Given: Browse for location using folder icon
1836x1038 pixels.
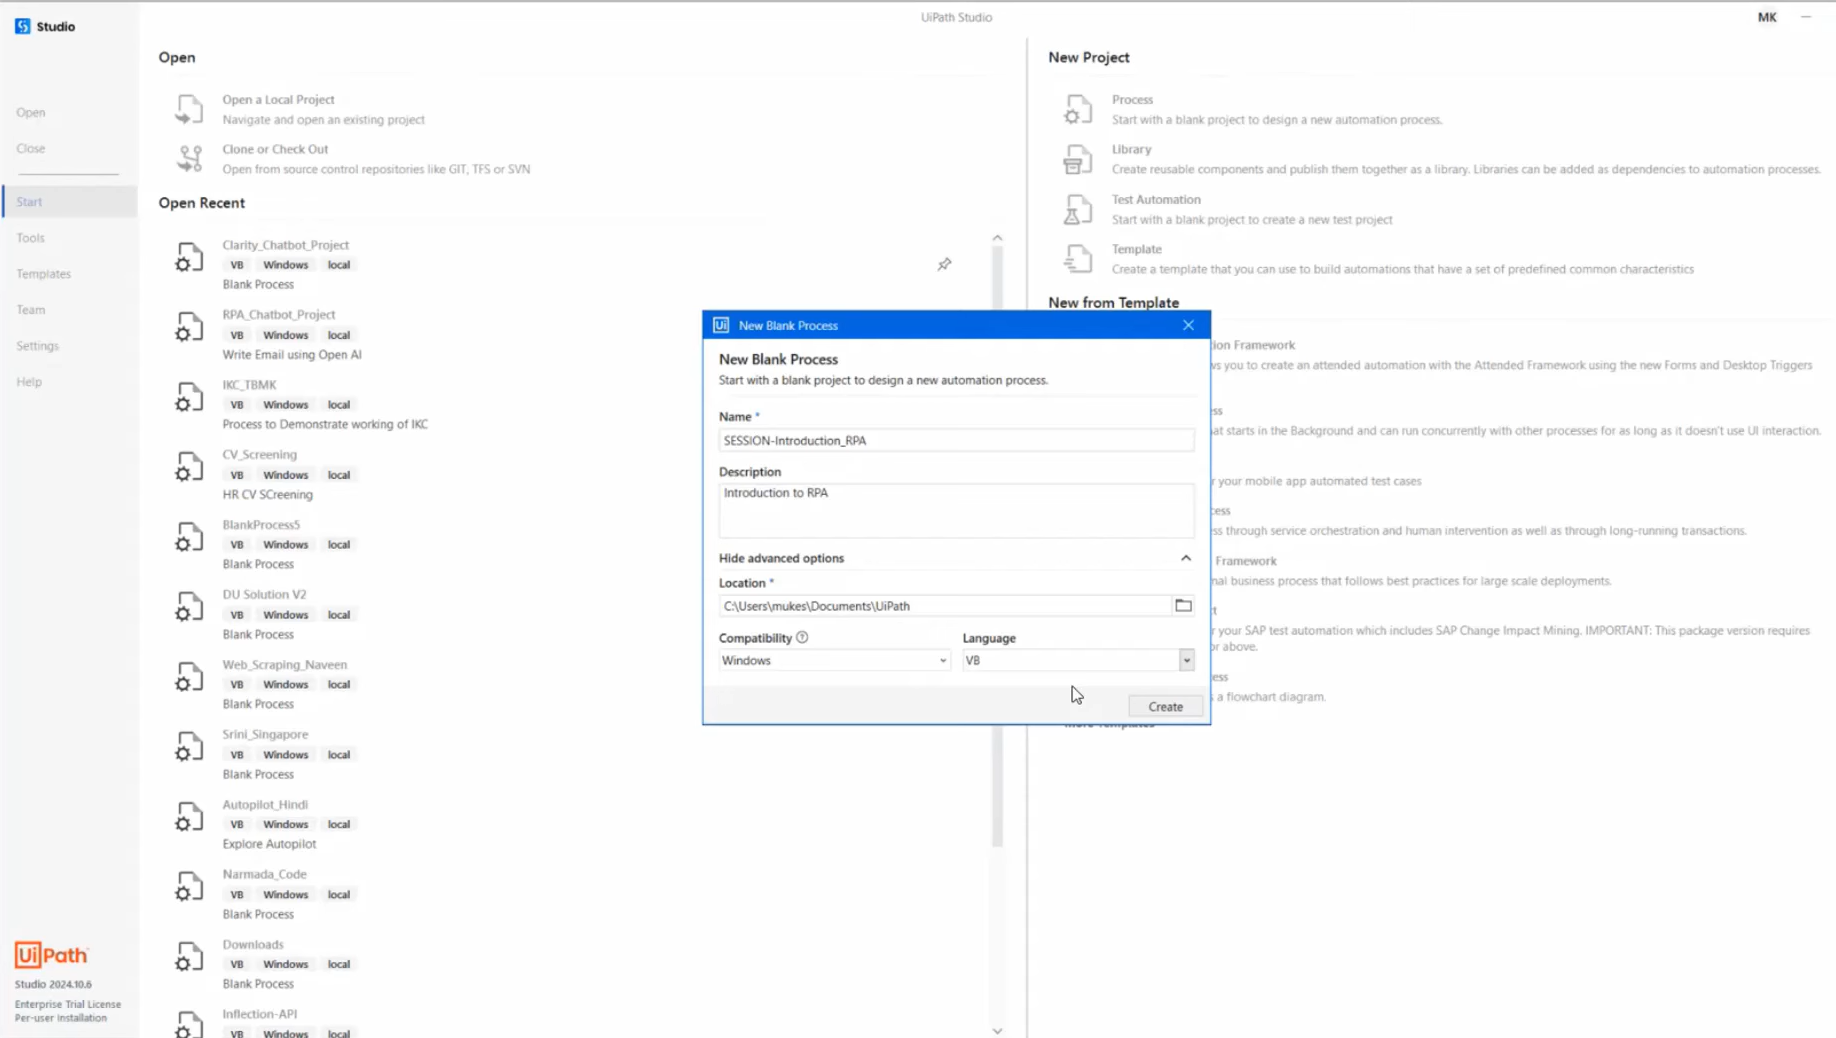Looking at the screenshot, I should point(1183,606).
